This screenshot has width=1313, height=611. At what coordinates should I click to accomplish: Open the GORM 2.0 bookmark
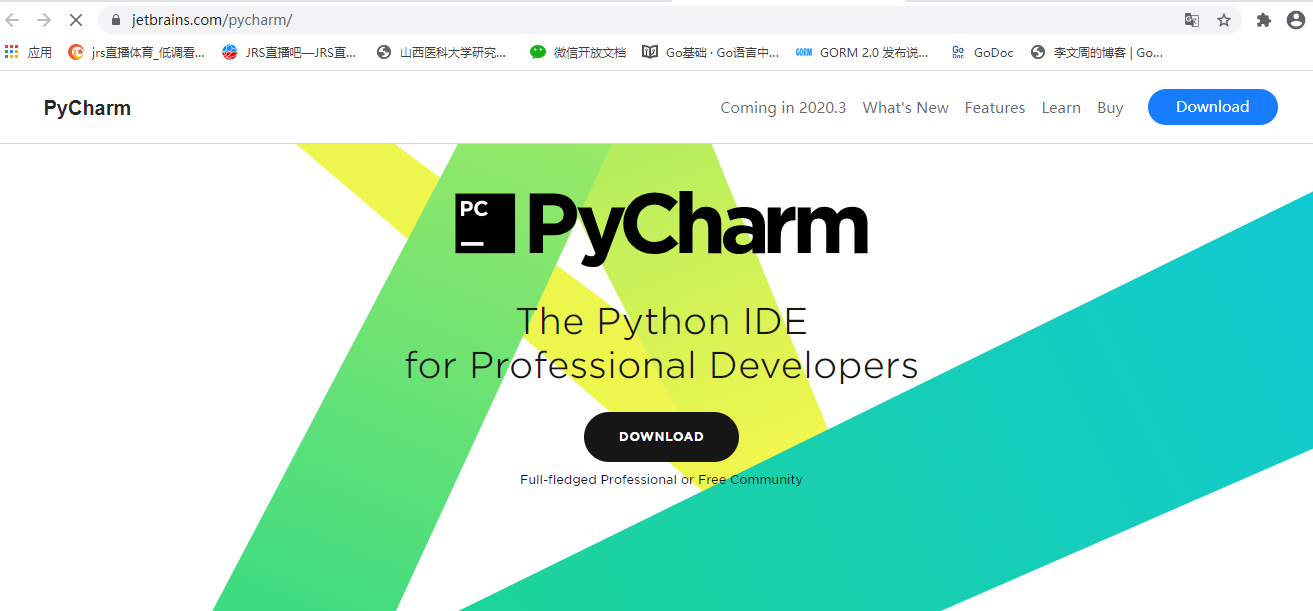tap(862, 53)
